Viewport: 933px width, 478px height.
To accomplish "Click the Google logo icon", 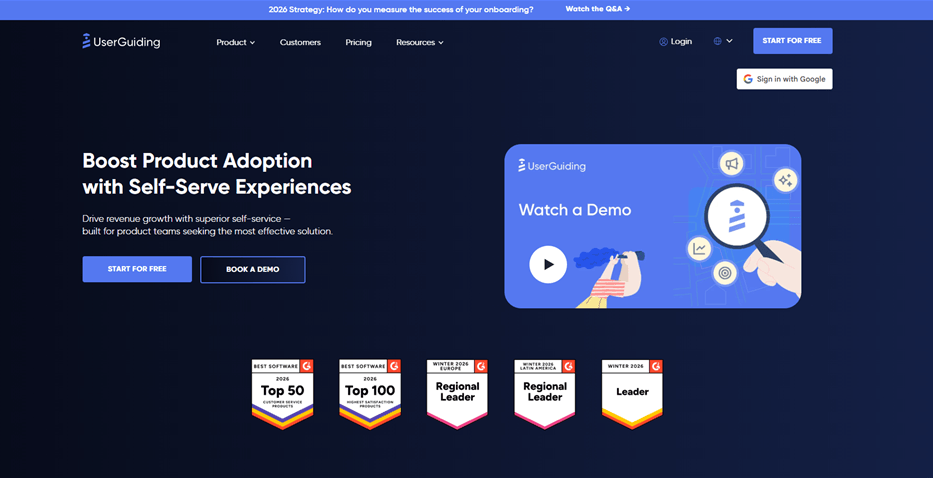I will (748, 79).
